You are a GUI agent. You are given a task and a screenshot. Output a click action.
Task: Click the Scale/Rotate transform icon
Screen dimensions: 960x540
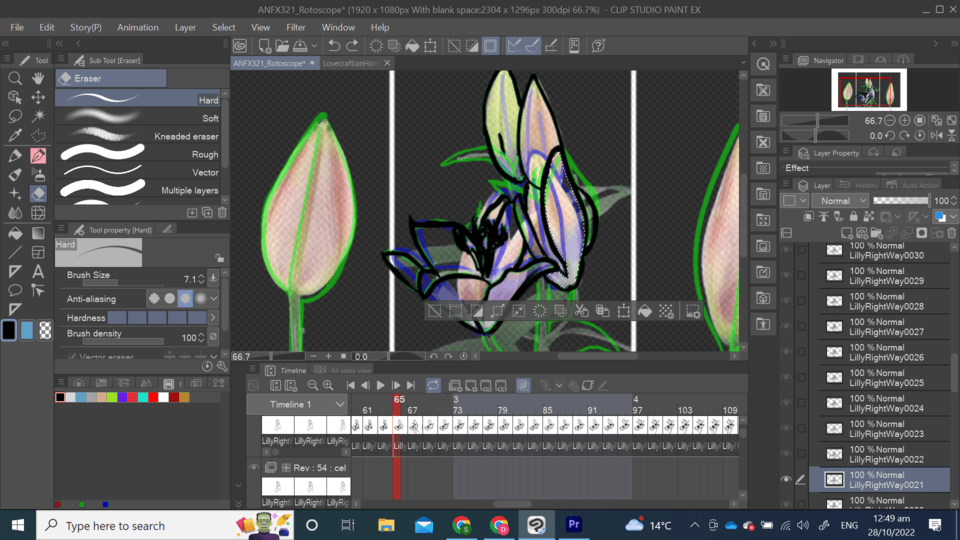coord(430,46)
